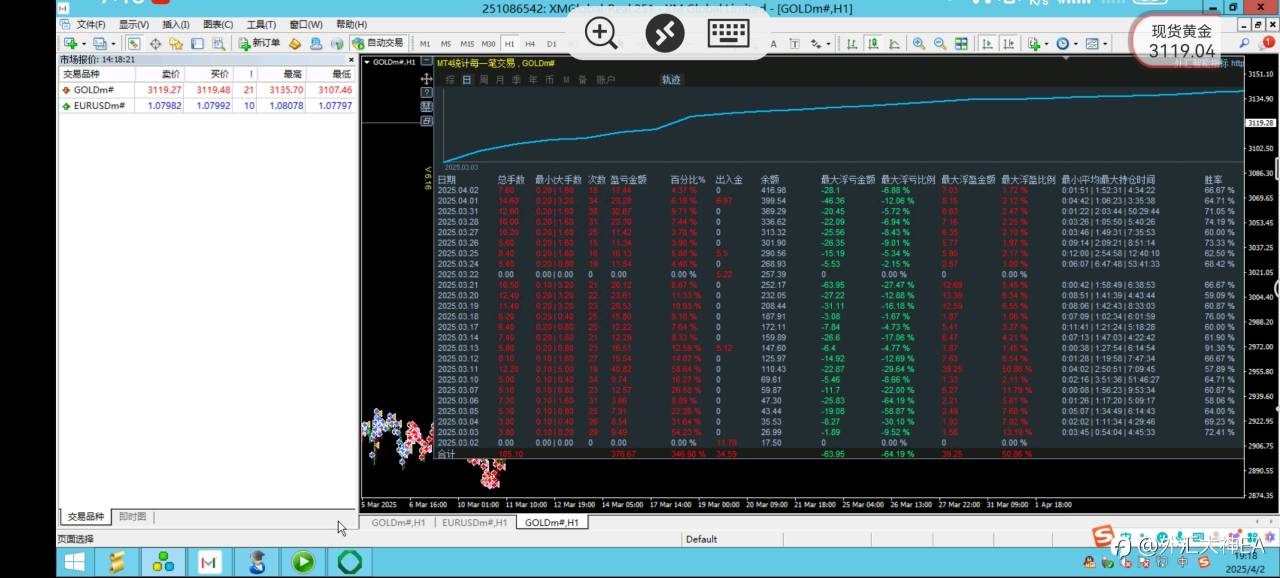Screen dimensions: 1280x578
Task: Expand the new chart dropdown arrow
Action: (84, 44)
